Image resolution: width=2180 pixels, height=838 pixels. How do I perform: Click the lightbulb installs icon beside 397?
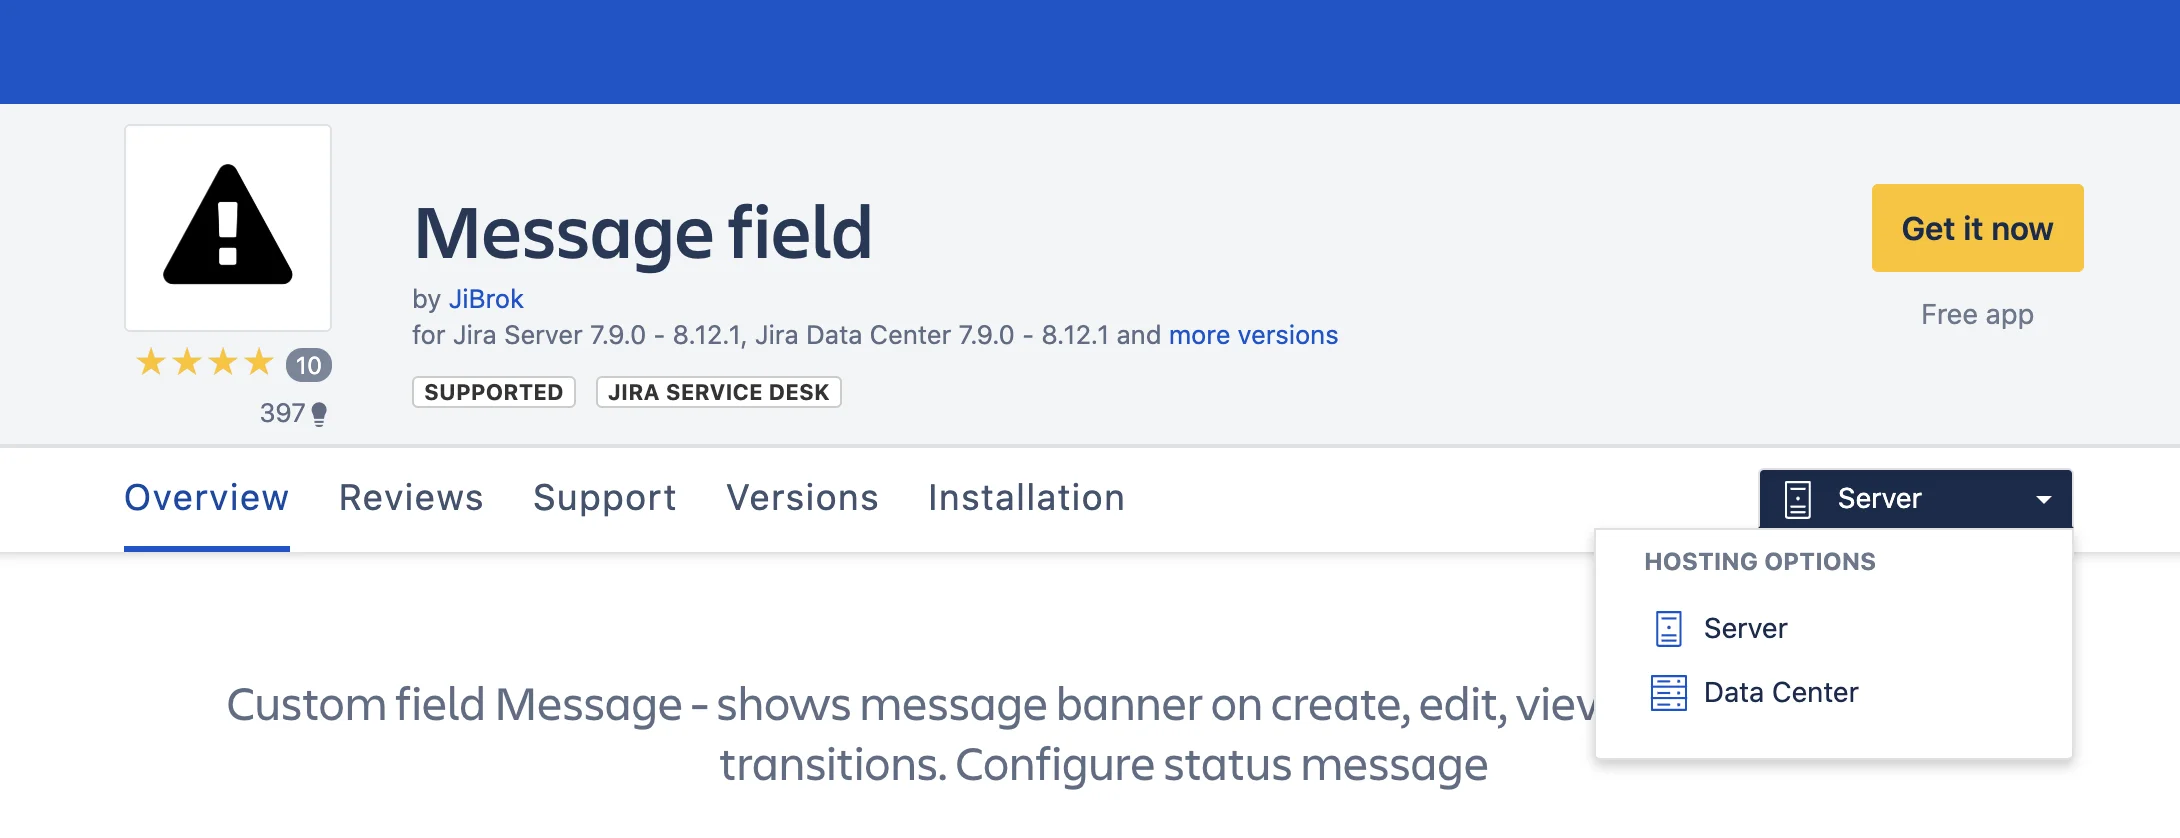point(319,414)
